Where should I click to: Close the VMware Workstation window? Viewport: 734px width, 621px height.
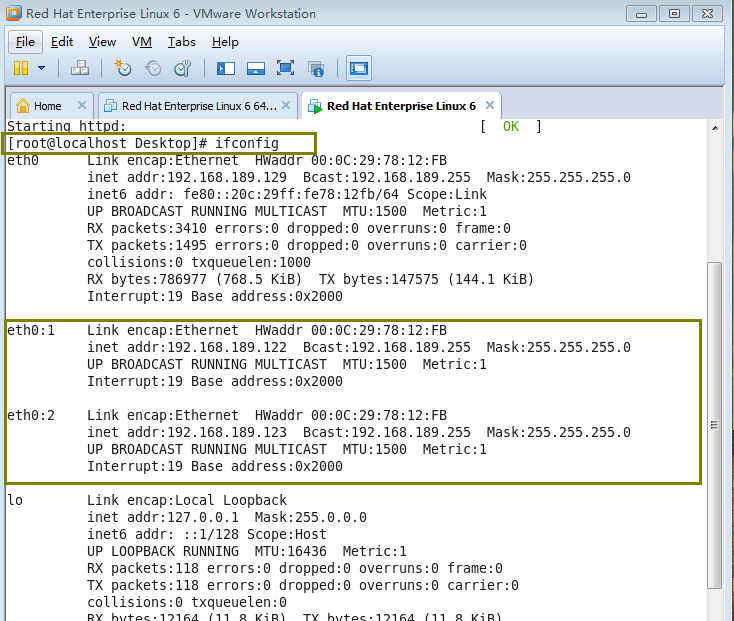point(707,14)
